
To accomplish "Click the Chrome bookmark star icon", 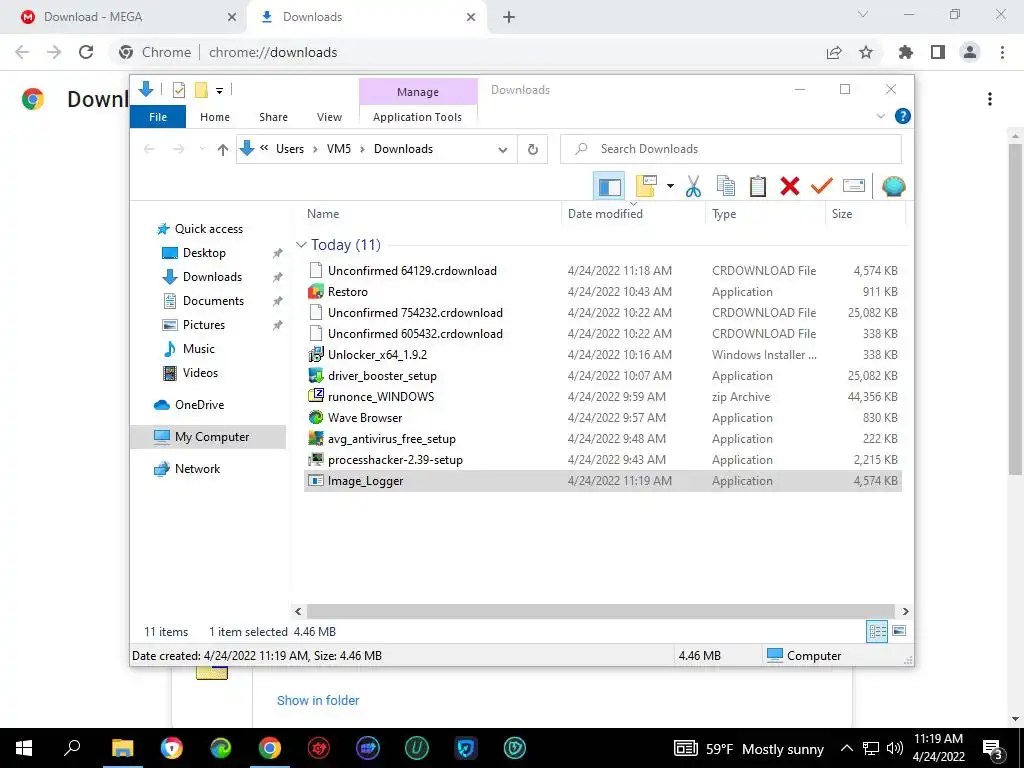I will click(866, 52).
